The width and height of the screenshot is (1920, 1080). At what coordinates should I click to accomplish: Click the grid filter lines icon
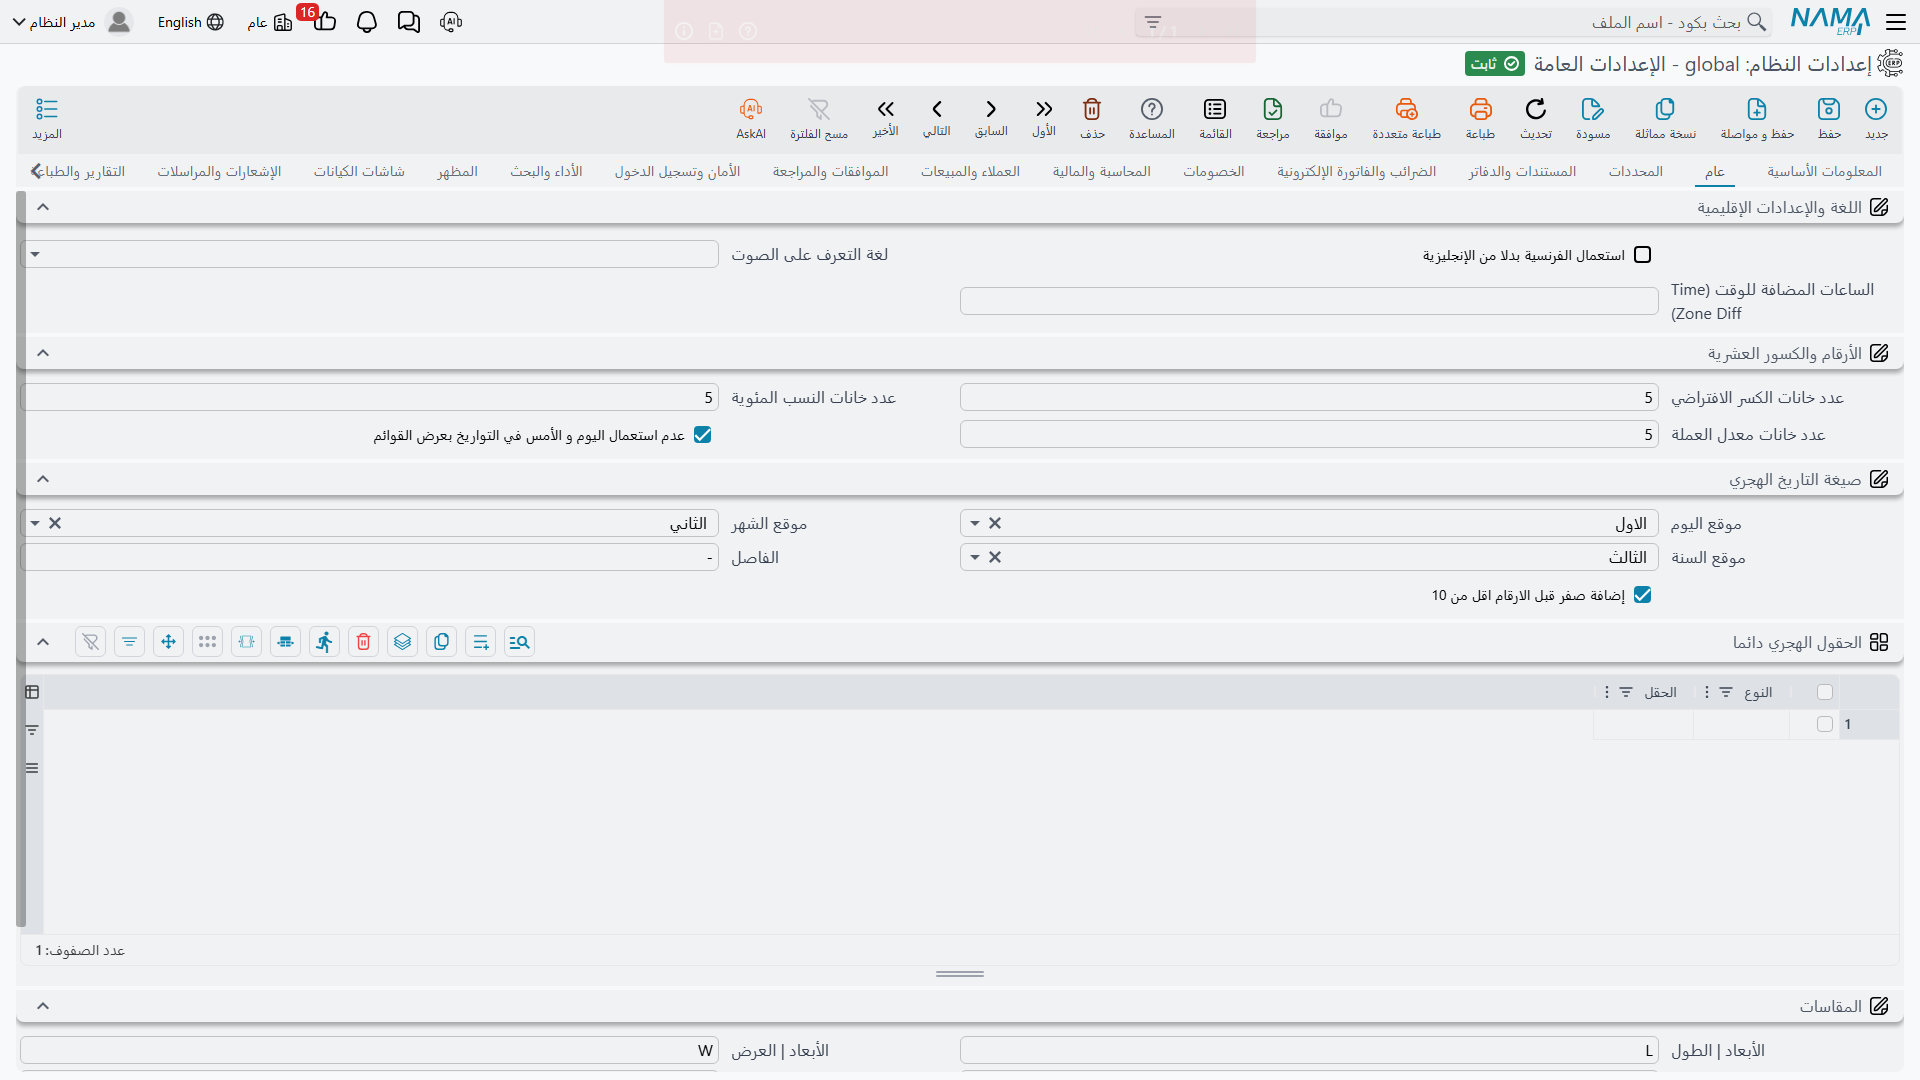click(x=130, y=642)
